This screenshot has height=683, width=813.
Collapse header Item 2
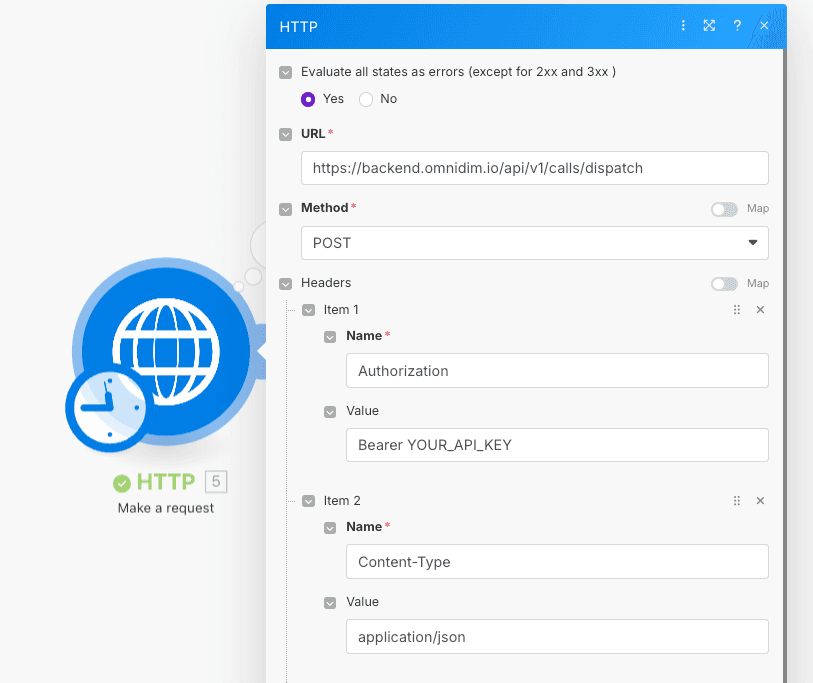[309, 501]
